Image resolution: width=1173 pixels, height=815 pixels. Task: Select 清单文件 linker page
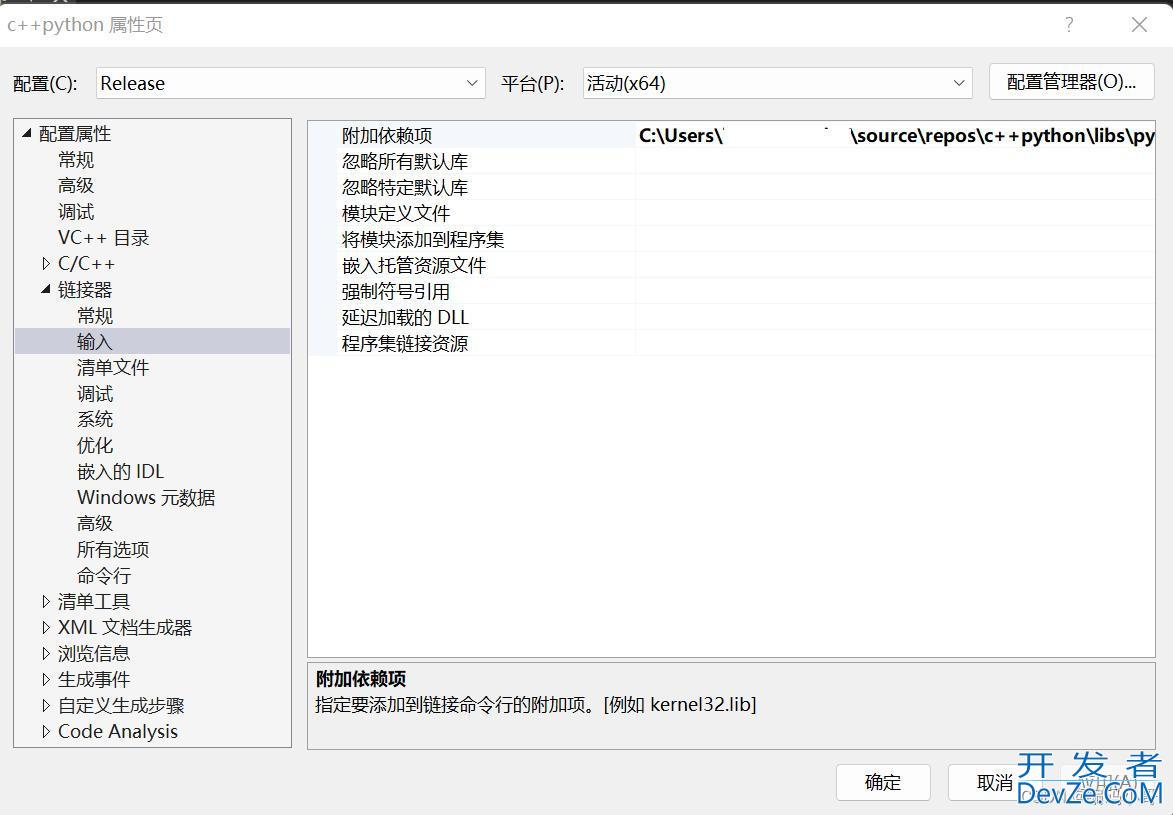(113, 367)
